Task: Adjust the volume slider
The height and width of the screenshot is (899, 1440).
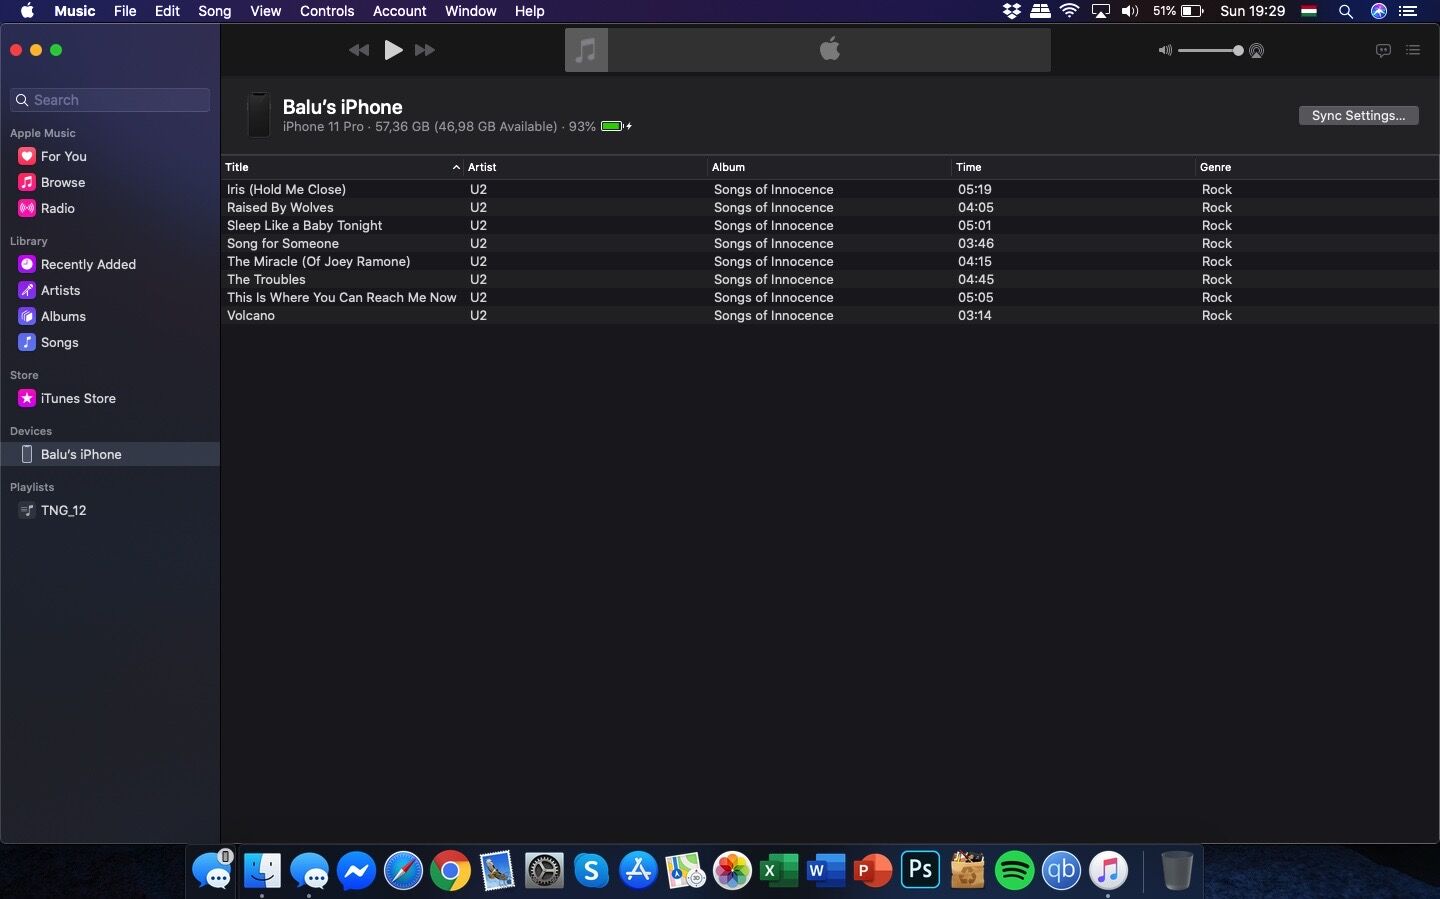Action: (1210, 50)
